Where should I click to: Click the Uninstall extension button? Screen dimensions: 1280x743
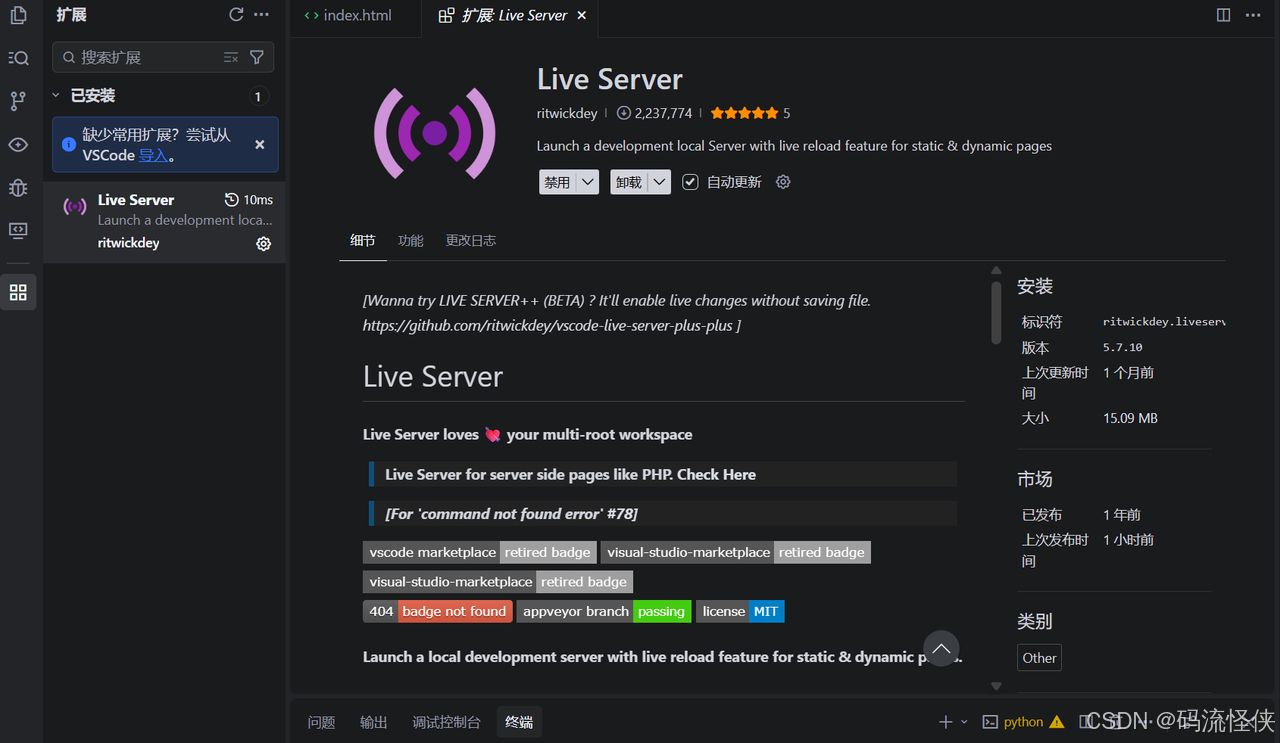pyautogui.click(x=630, y=182)
